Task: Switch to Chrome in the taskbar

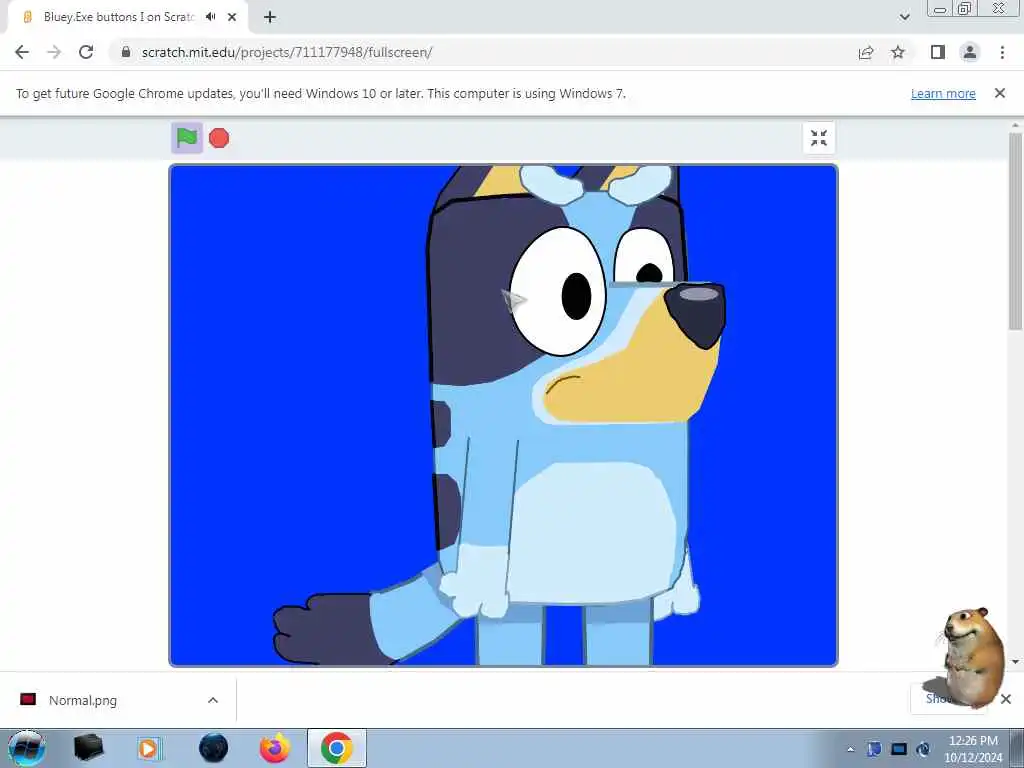Action: 336,748
